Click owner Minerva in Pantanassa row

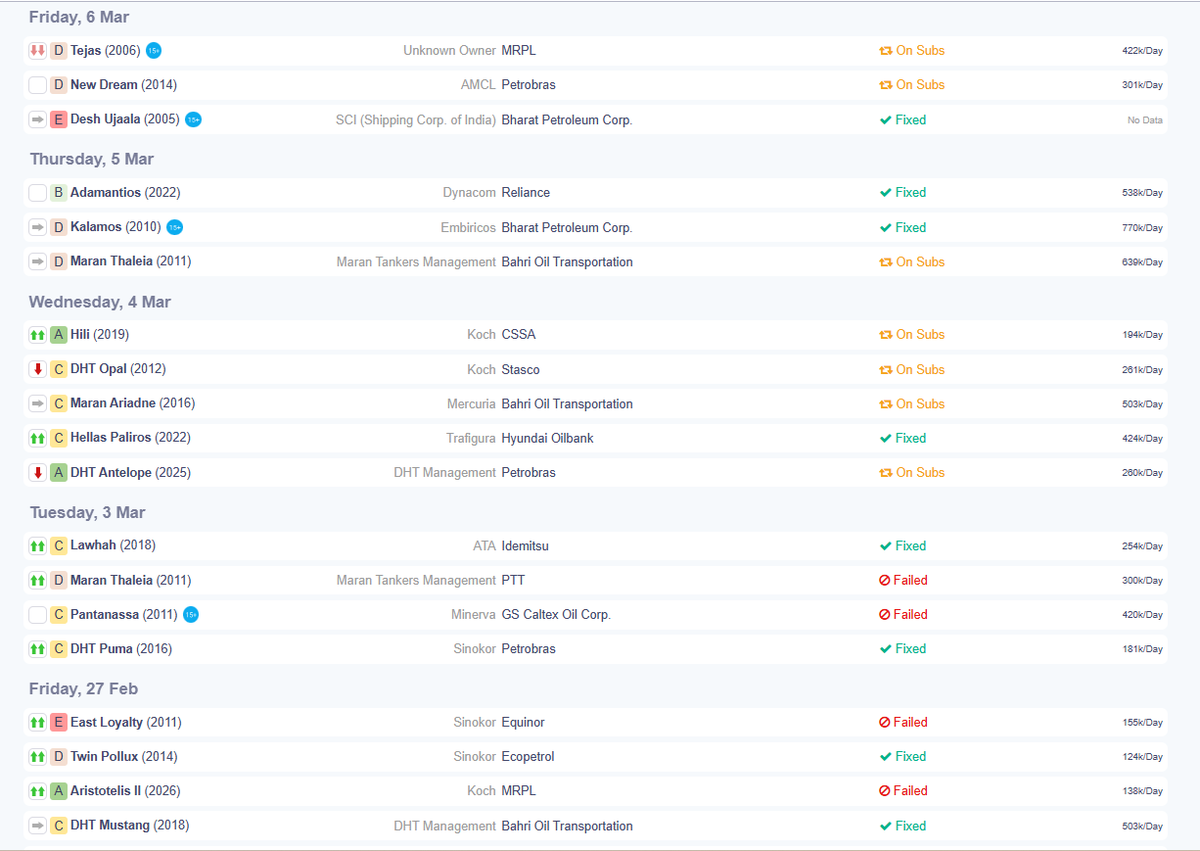pos(474,615)
